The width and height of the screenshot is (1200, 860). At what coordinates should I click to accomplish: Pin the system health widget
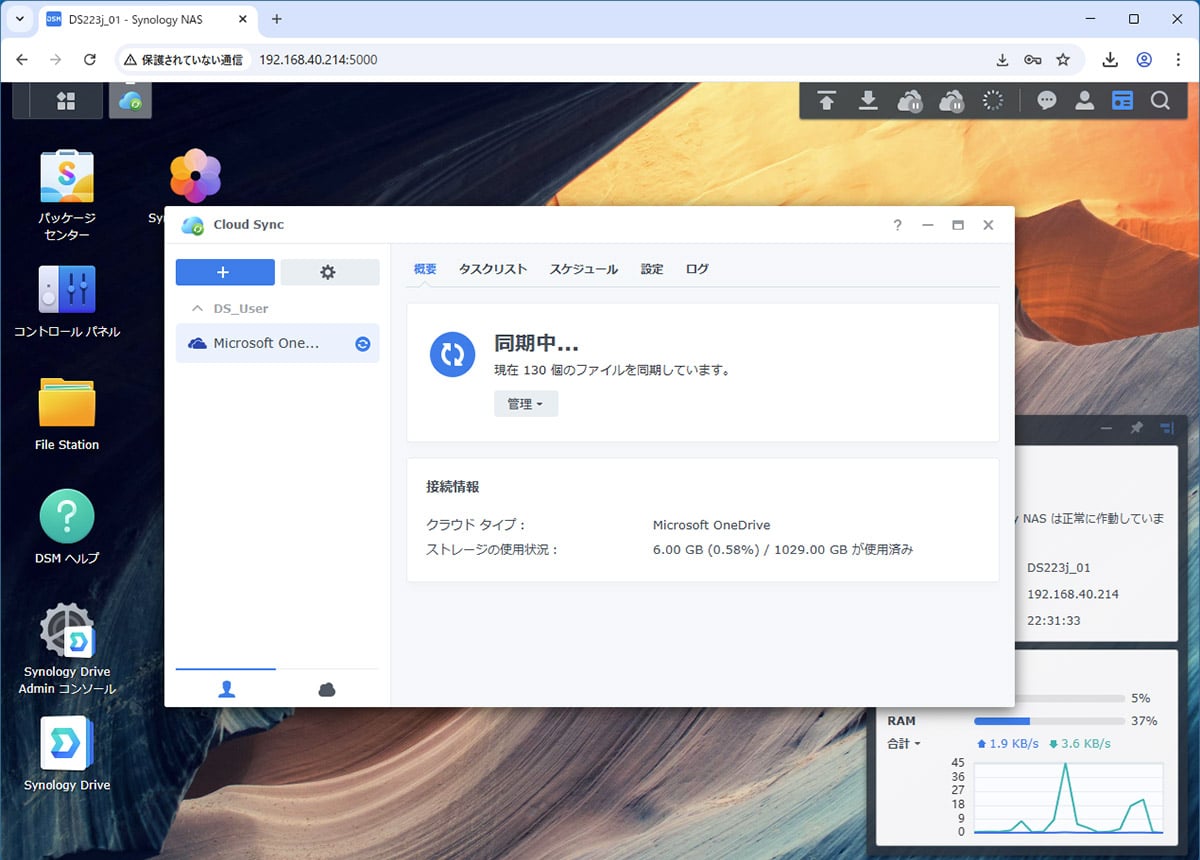1136,428
